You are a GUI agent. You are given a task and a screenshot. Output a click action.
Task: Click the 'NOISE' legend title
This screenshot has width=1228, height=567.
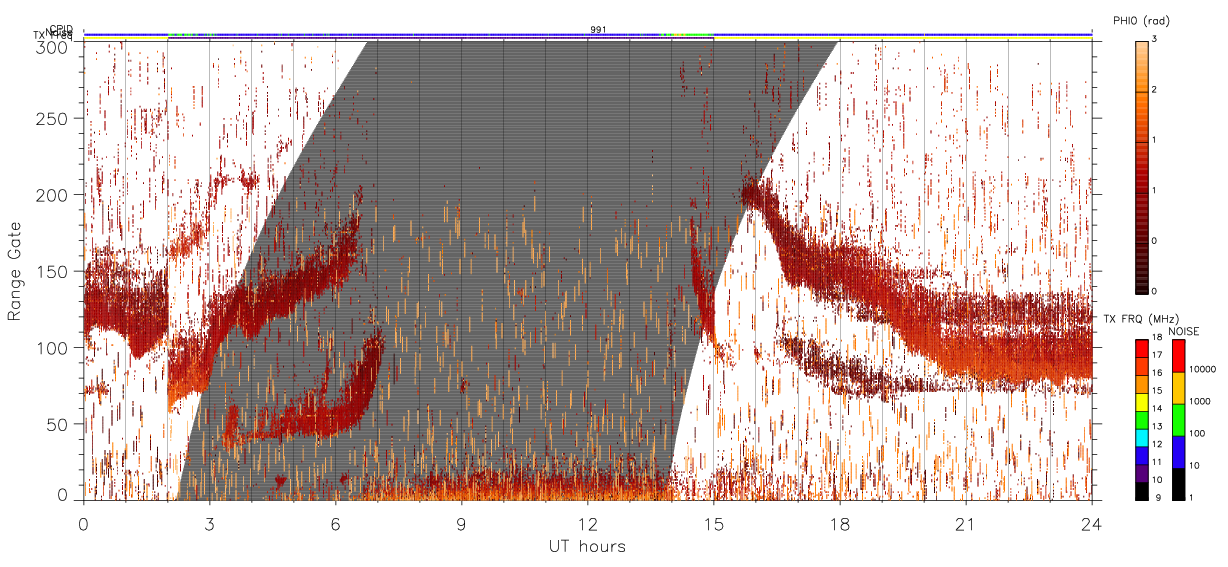(x=1183, y=331)
